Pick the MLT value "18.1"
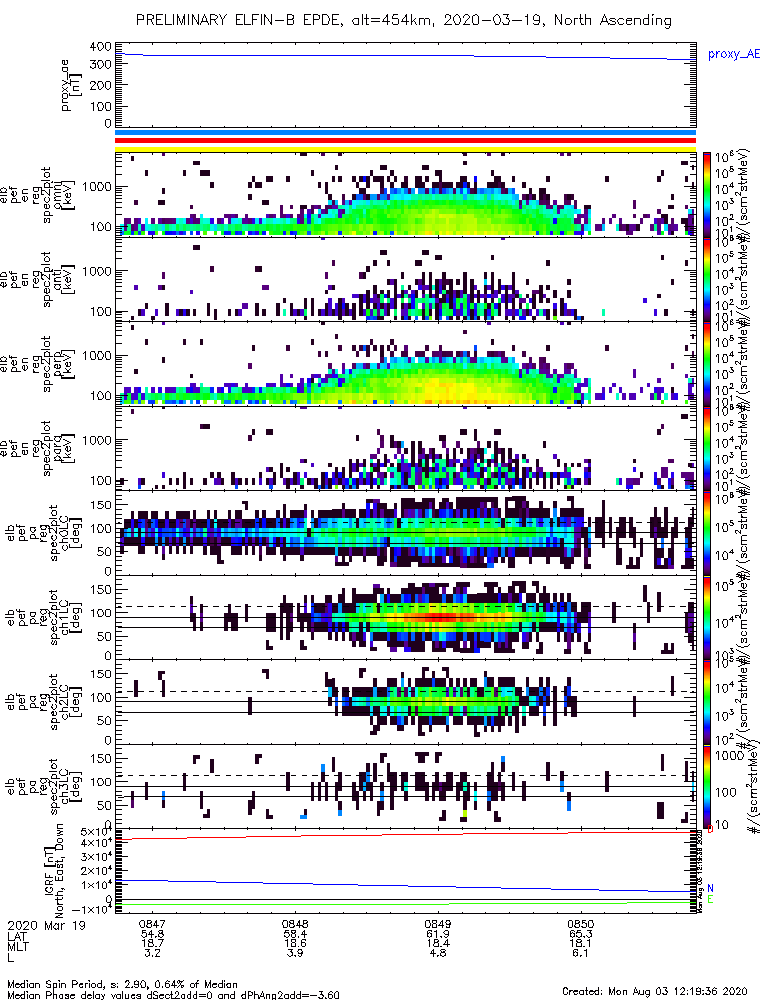The height and width of the screenshot is (1000, 775). tap(580, 943)
